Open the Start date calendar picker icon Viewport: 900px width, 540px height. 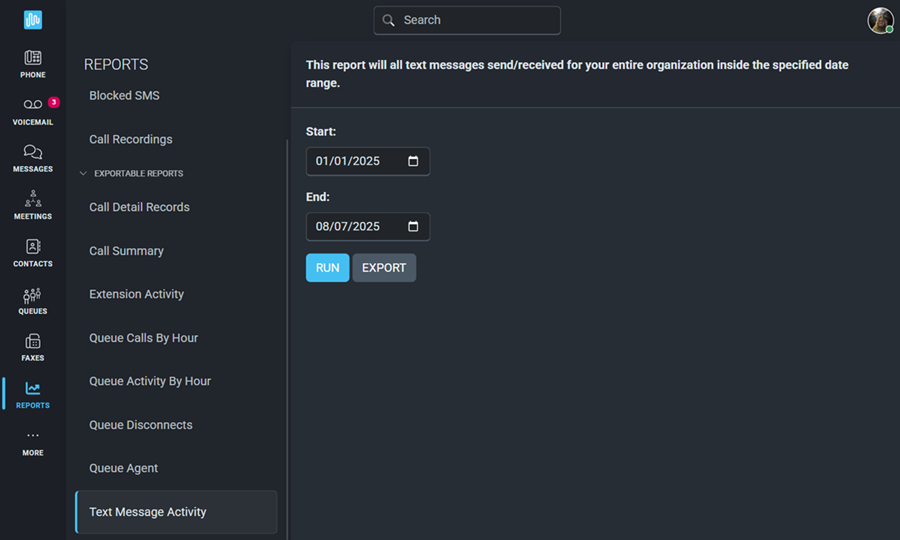(413, 161)
